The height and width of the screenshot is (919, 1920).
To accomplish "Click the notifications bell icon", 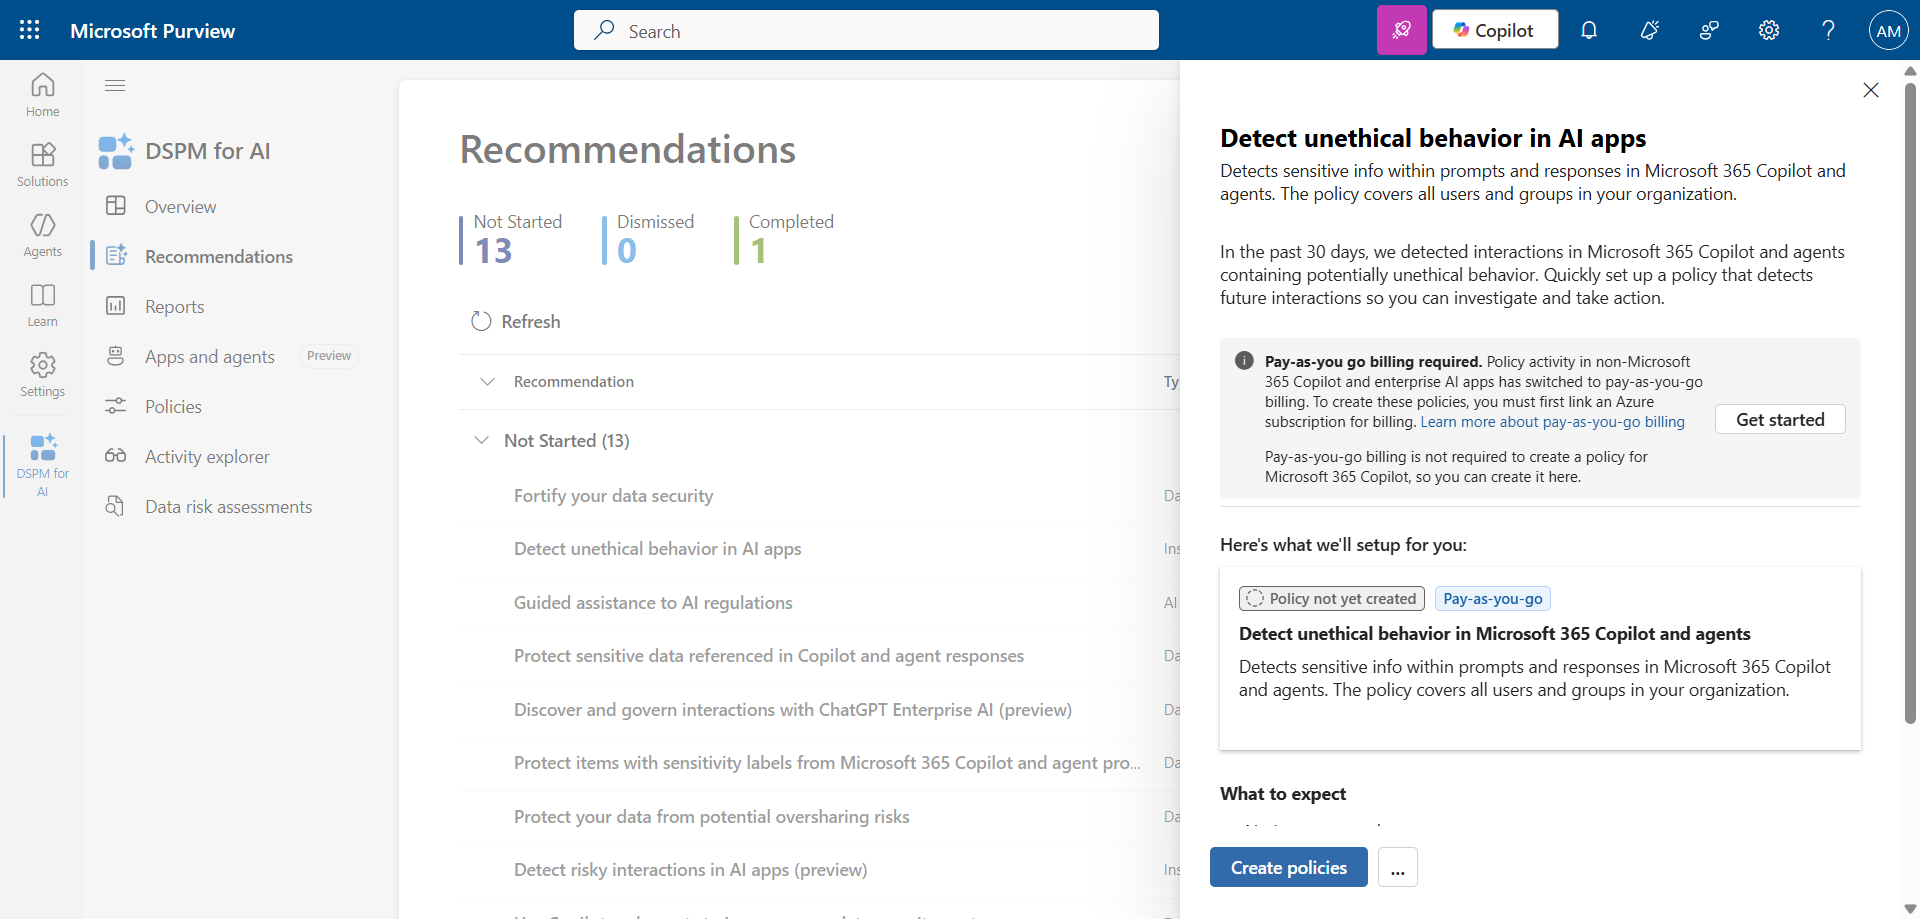I will pos(1589,30).
